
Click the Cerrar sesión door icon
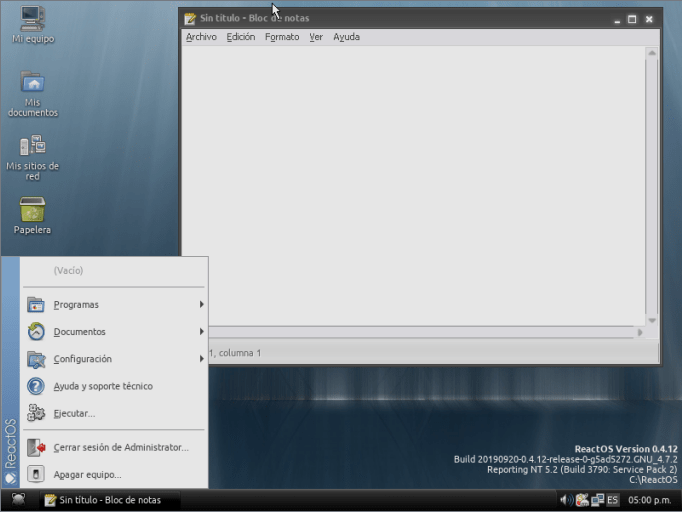pos(36,447)
